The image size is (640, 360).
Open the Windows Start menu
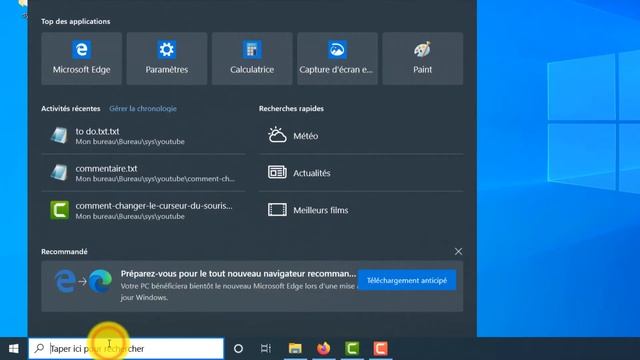[x=13, y=349]
